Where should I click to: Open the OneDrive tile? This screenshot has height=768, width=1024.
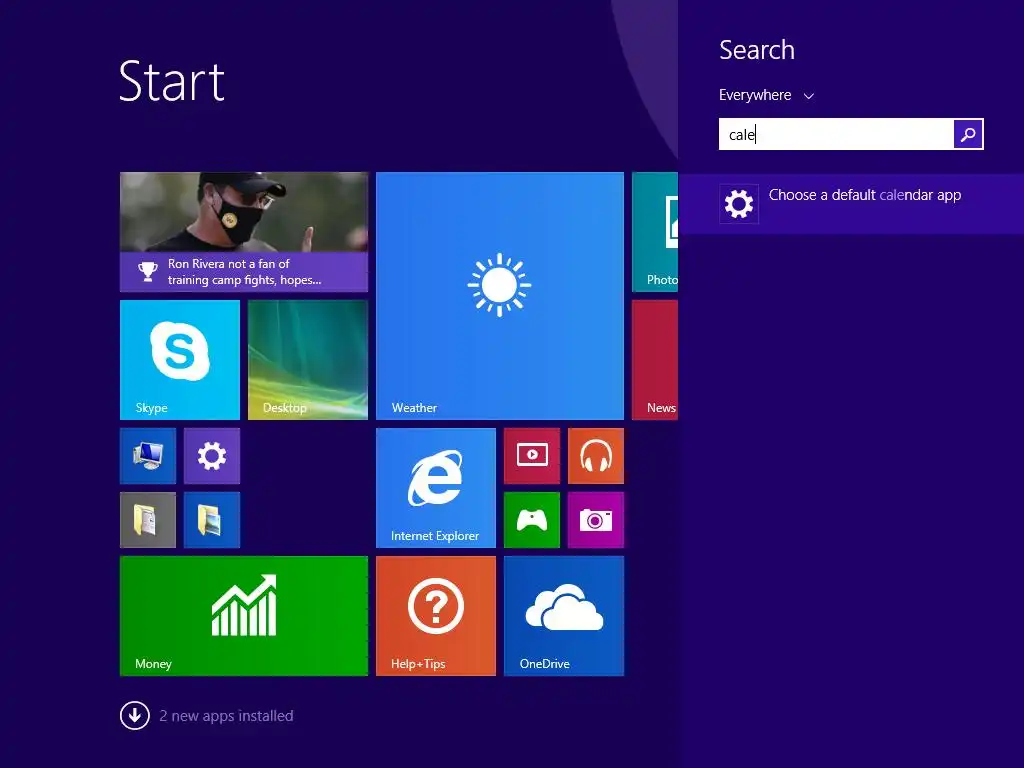(564, 616)
